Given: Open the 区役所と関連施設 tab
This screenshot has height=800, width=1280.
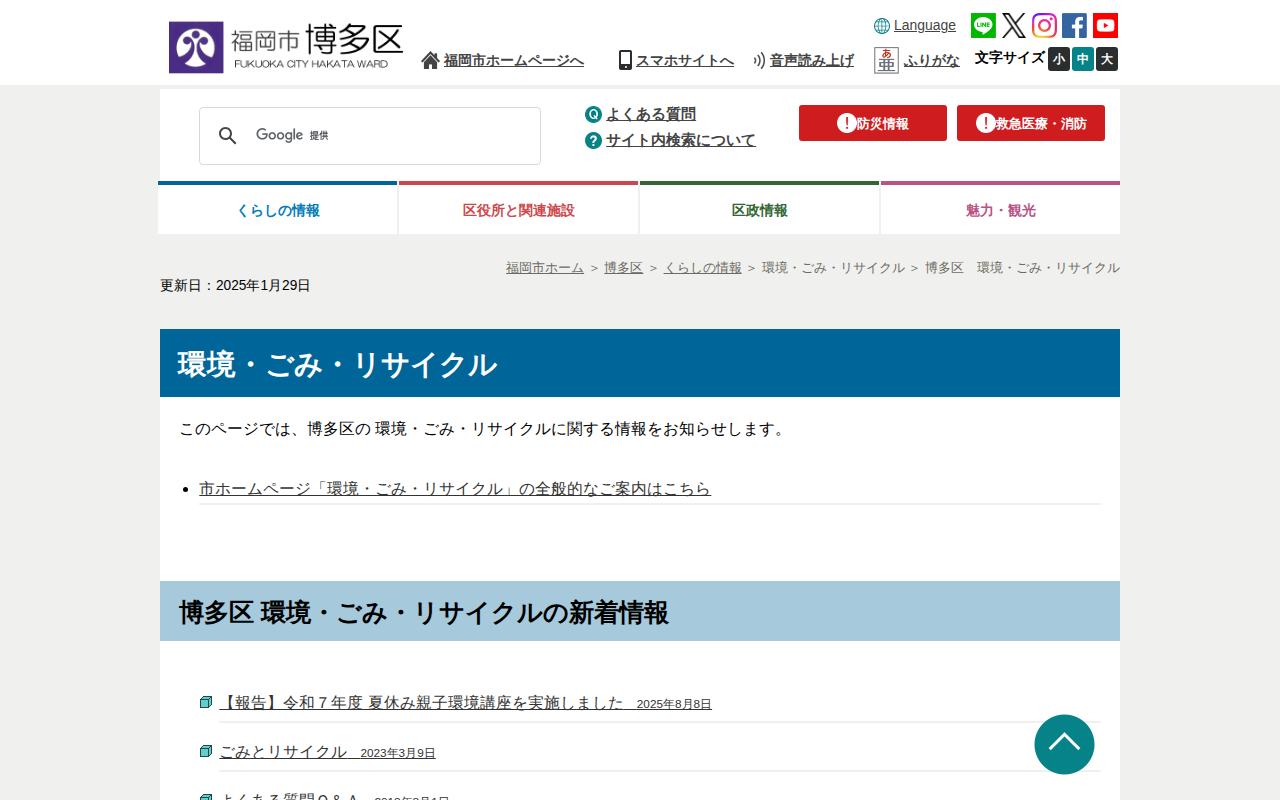Looking at the screenshot, I should [519, 208].
